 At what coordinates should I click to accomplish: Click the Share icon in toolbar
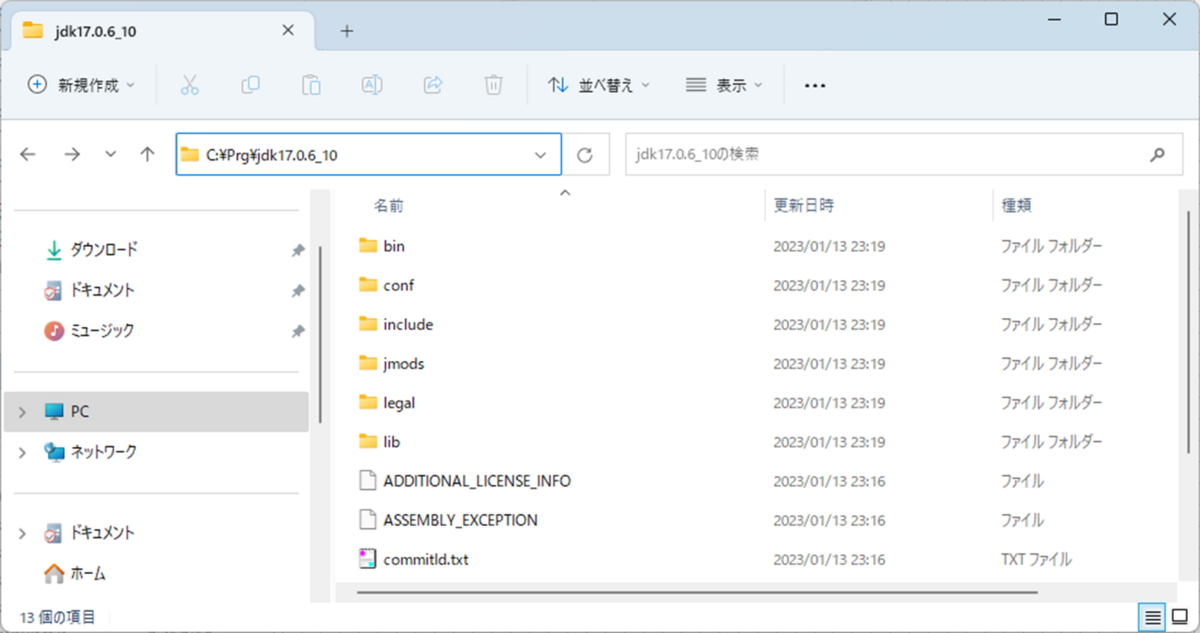433,85
